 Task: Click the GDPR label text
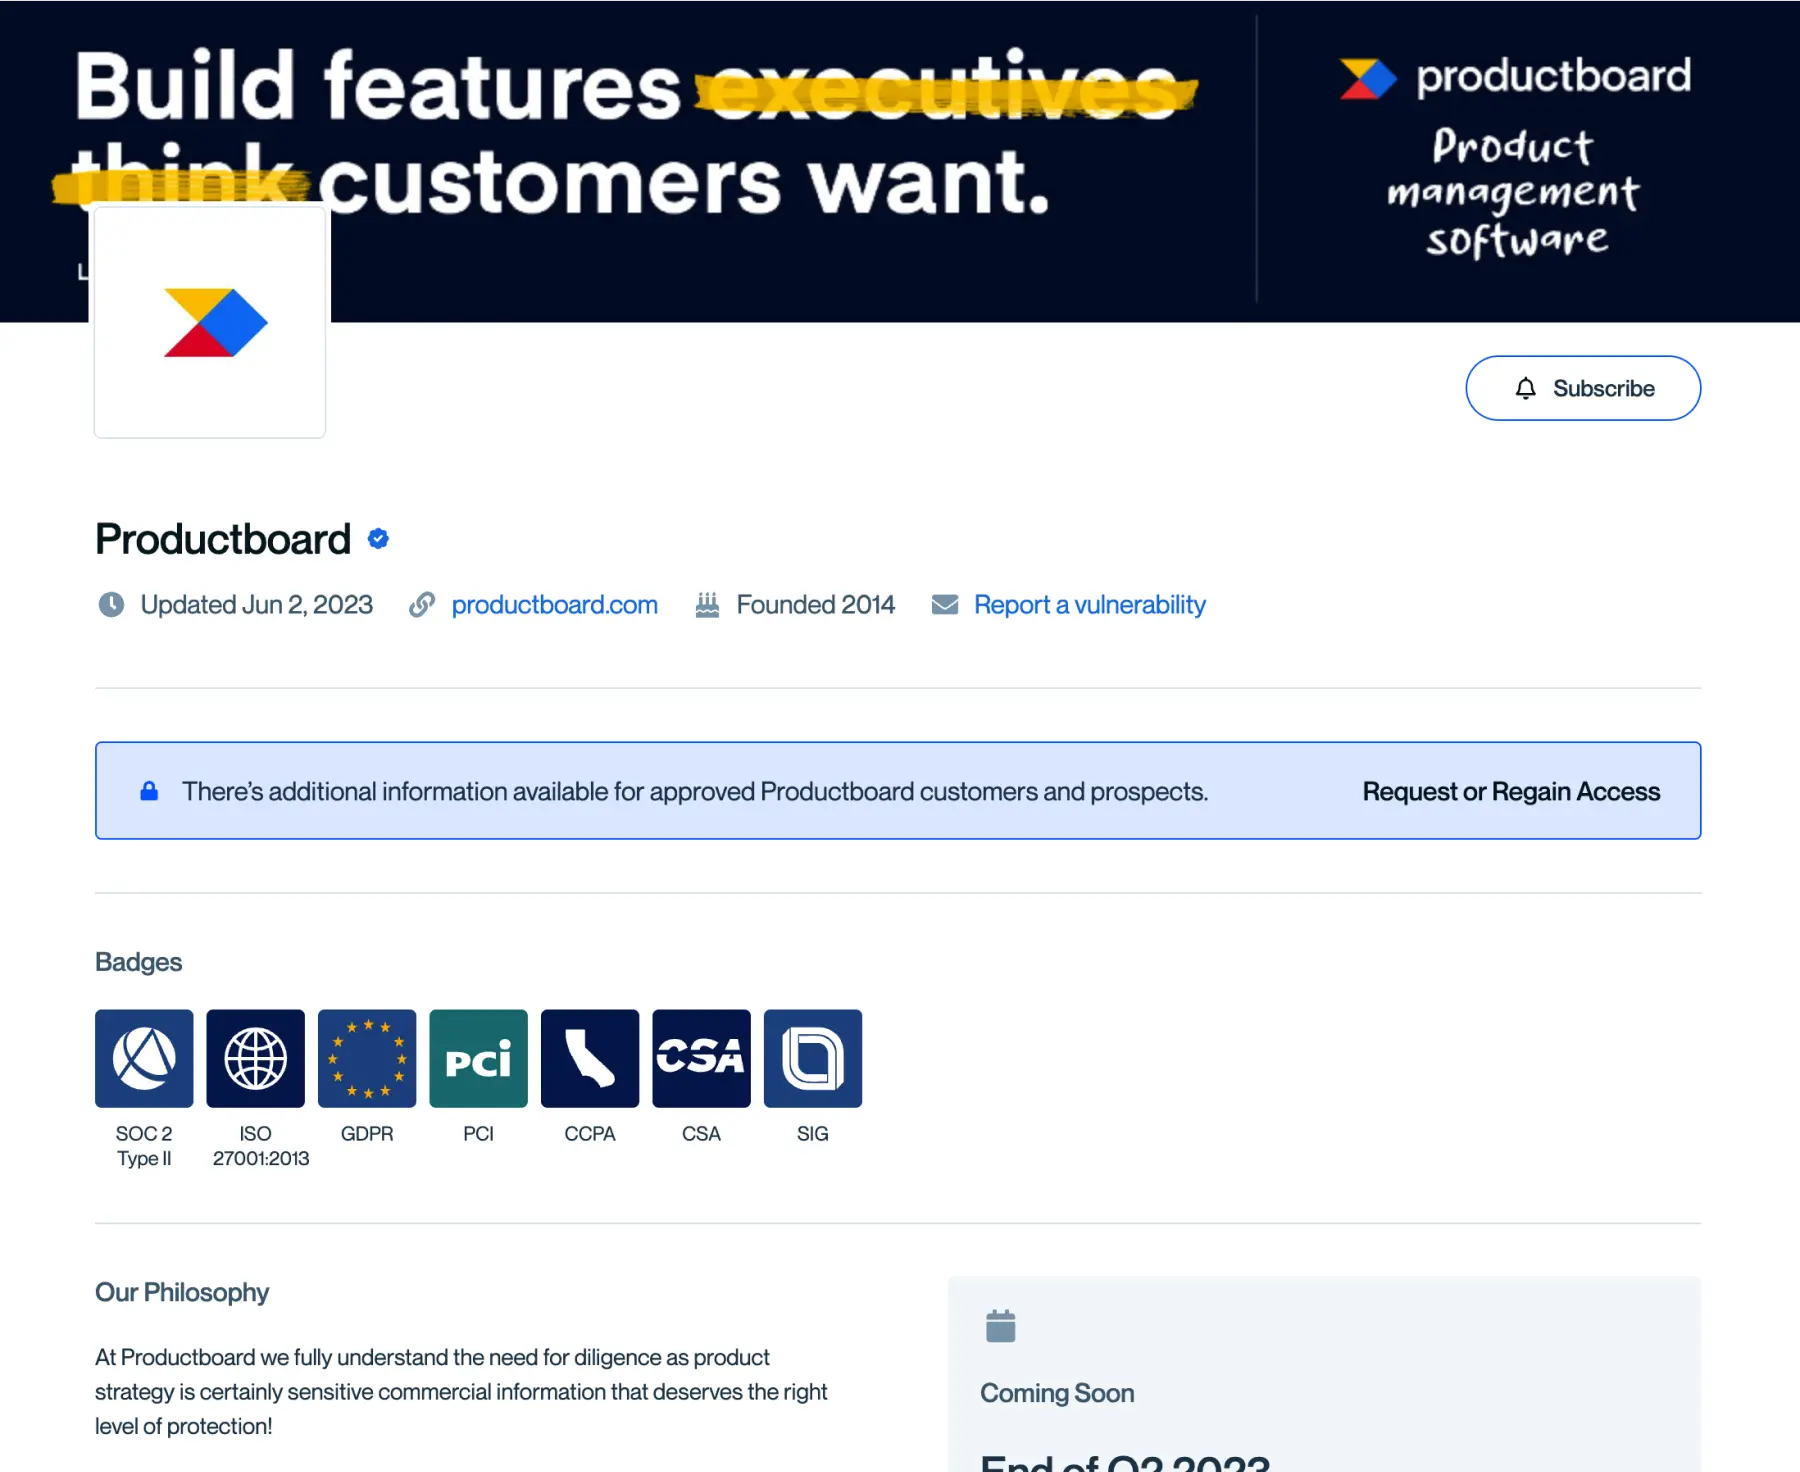pyautogui.click(x=367, y=1134)
